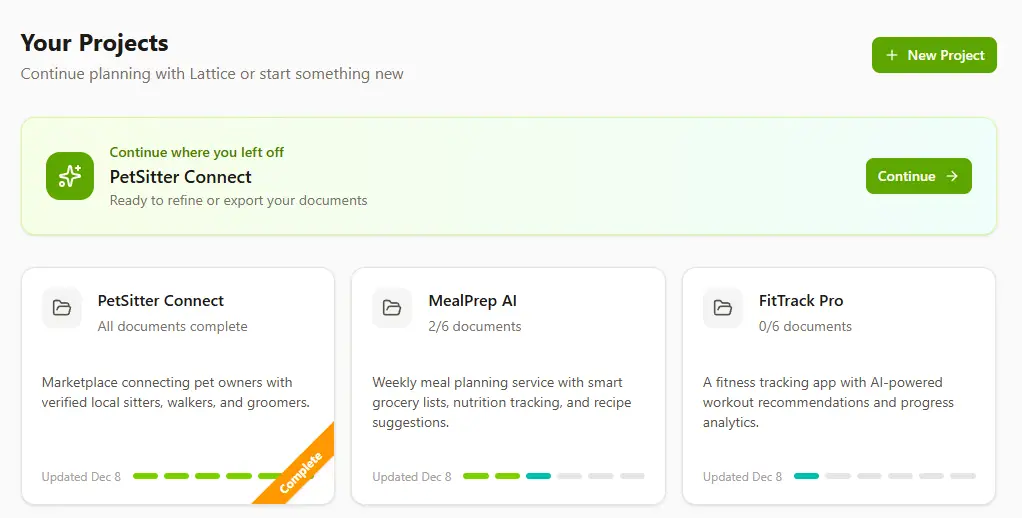This screenshot has height=518, width=1022.
Task: Click the PetSitter Connect folder icon
Action: click(62, 308)
